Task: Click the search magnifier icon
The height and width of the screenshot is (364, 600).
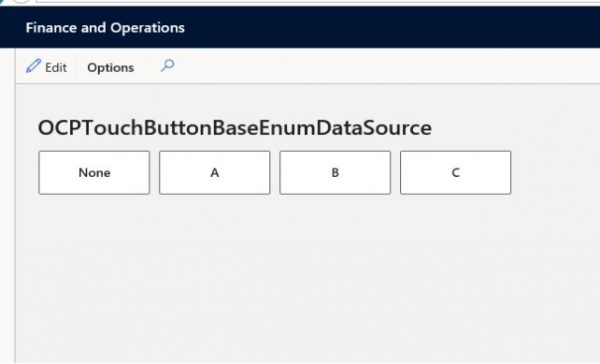Action: 167,66
